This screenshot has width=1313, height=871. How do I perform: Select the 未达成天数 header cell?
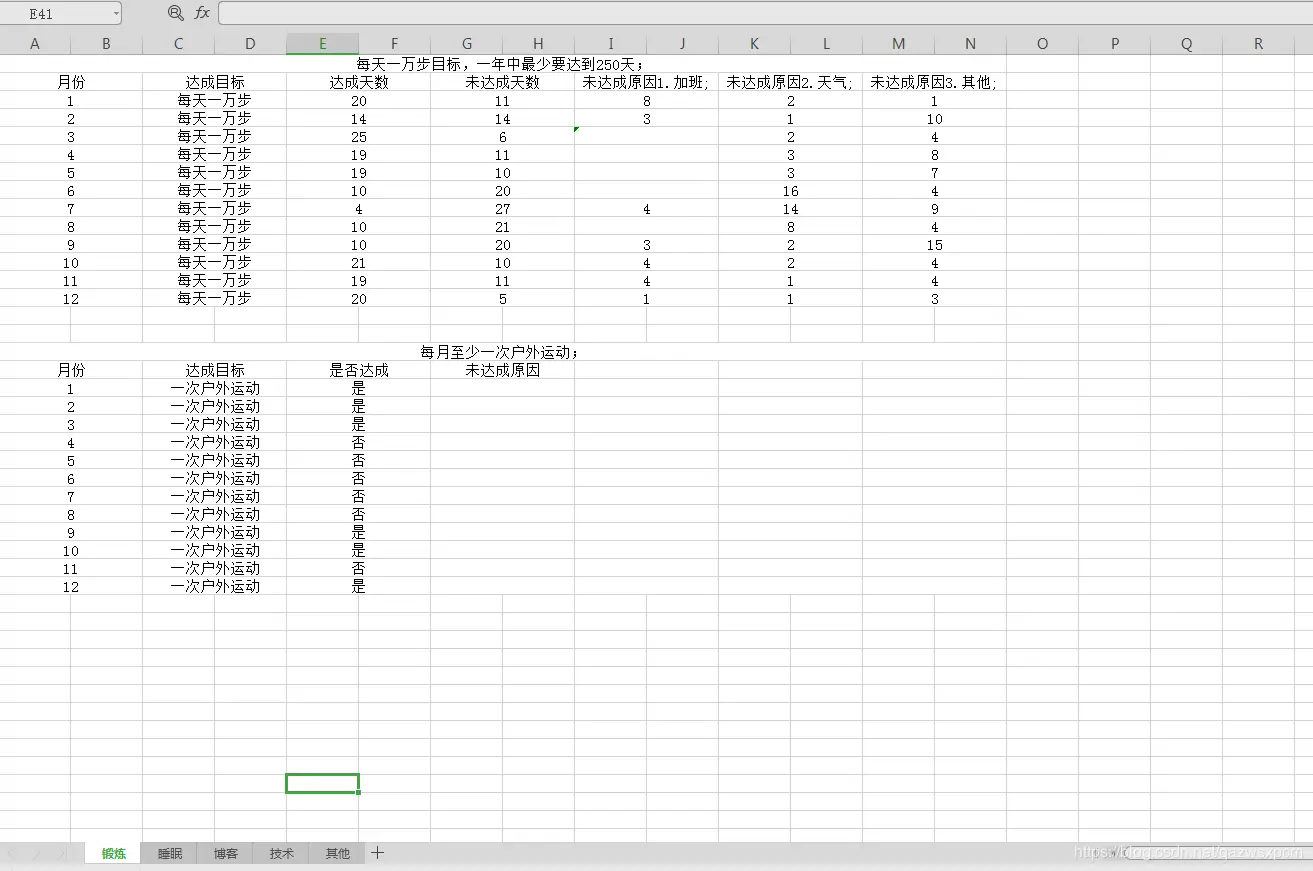503,82
